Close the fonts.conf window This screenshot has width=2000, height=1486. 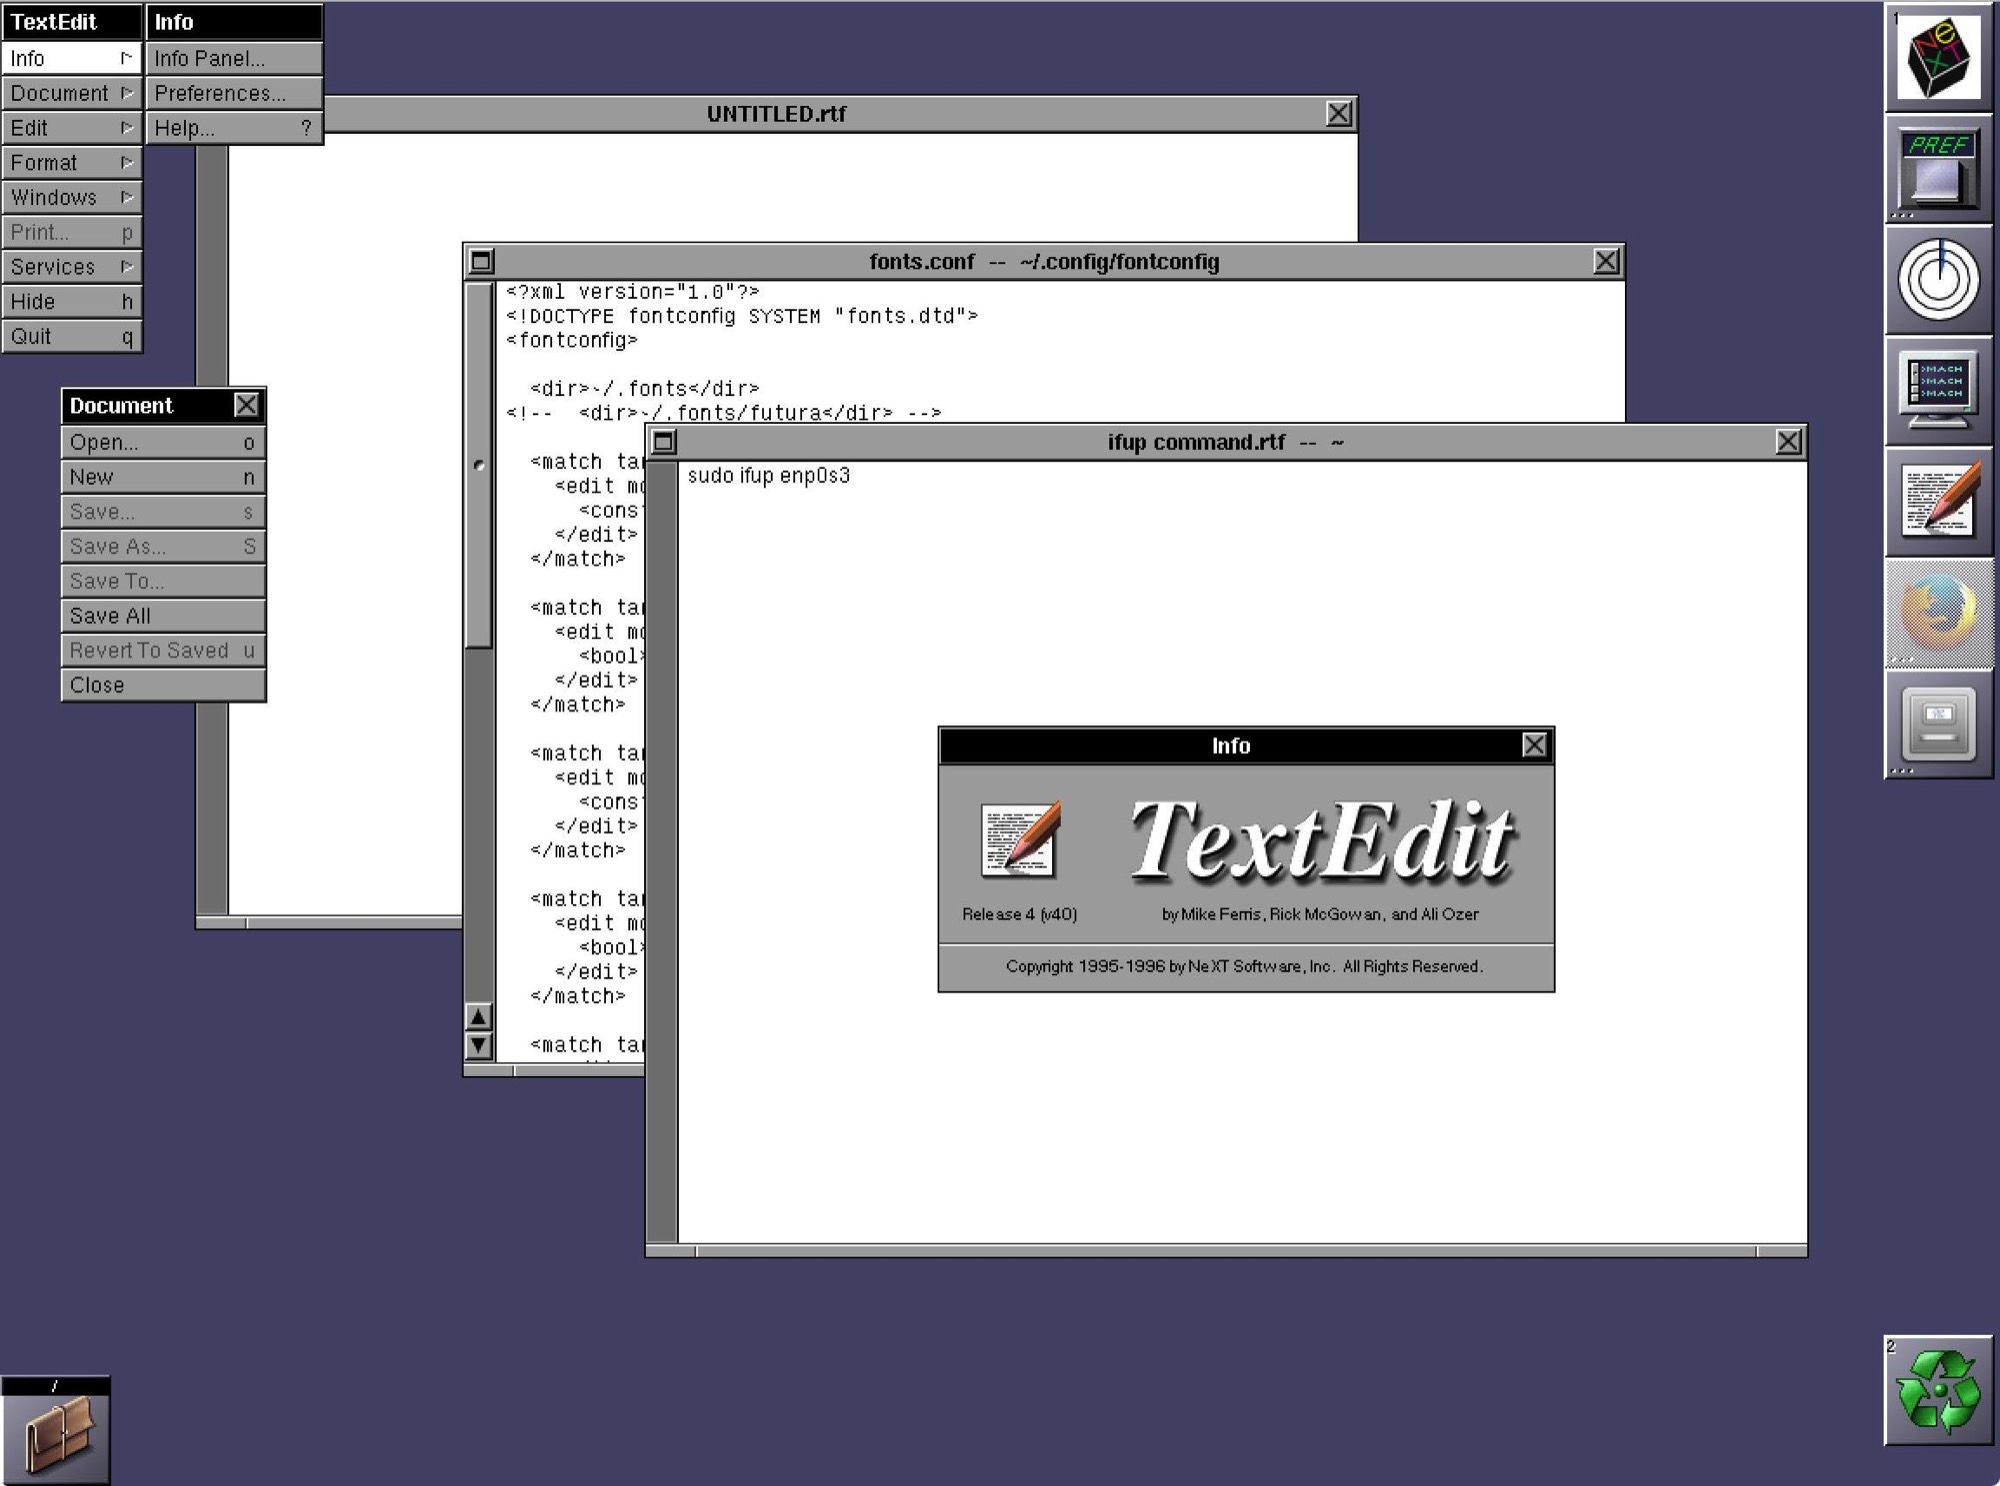tap(1606, 262)
